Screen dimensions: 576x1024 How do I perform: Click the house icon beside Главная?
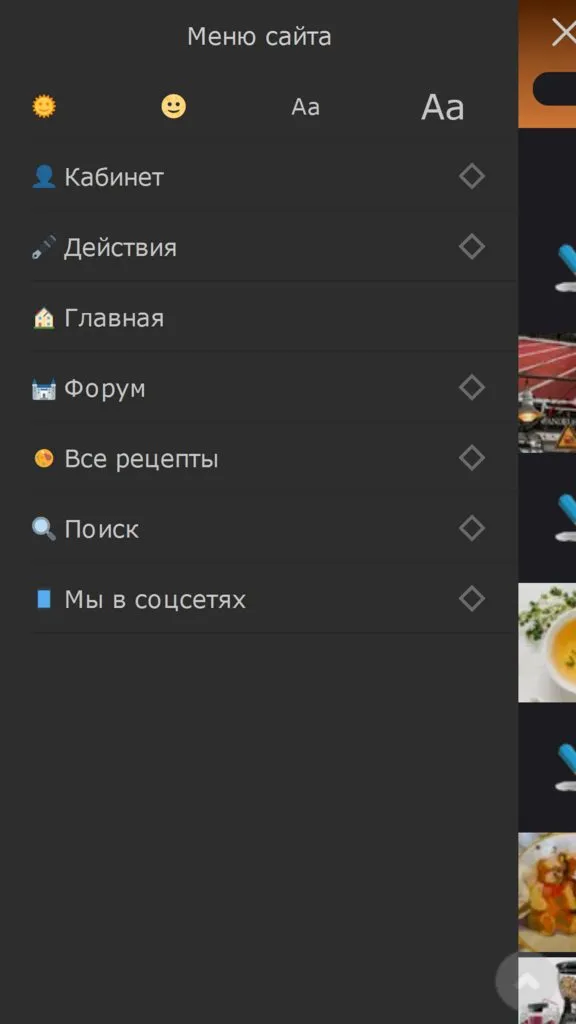point(44,318)
